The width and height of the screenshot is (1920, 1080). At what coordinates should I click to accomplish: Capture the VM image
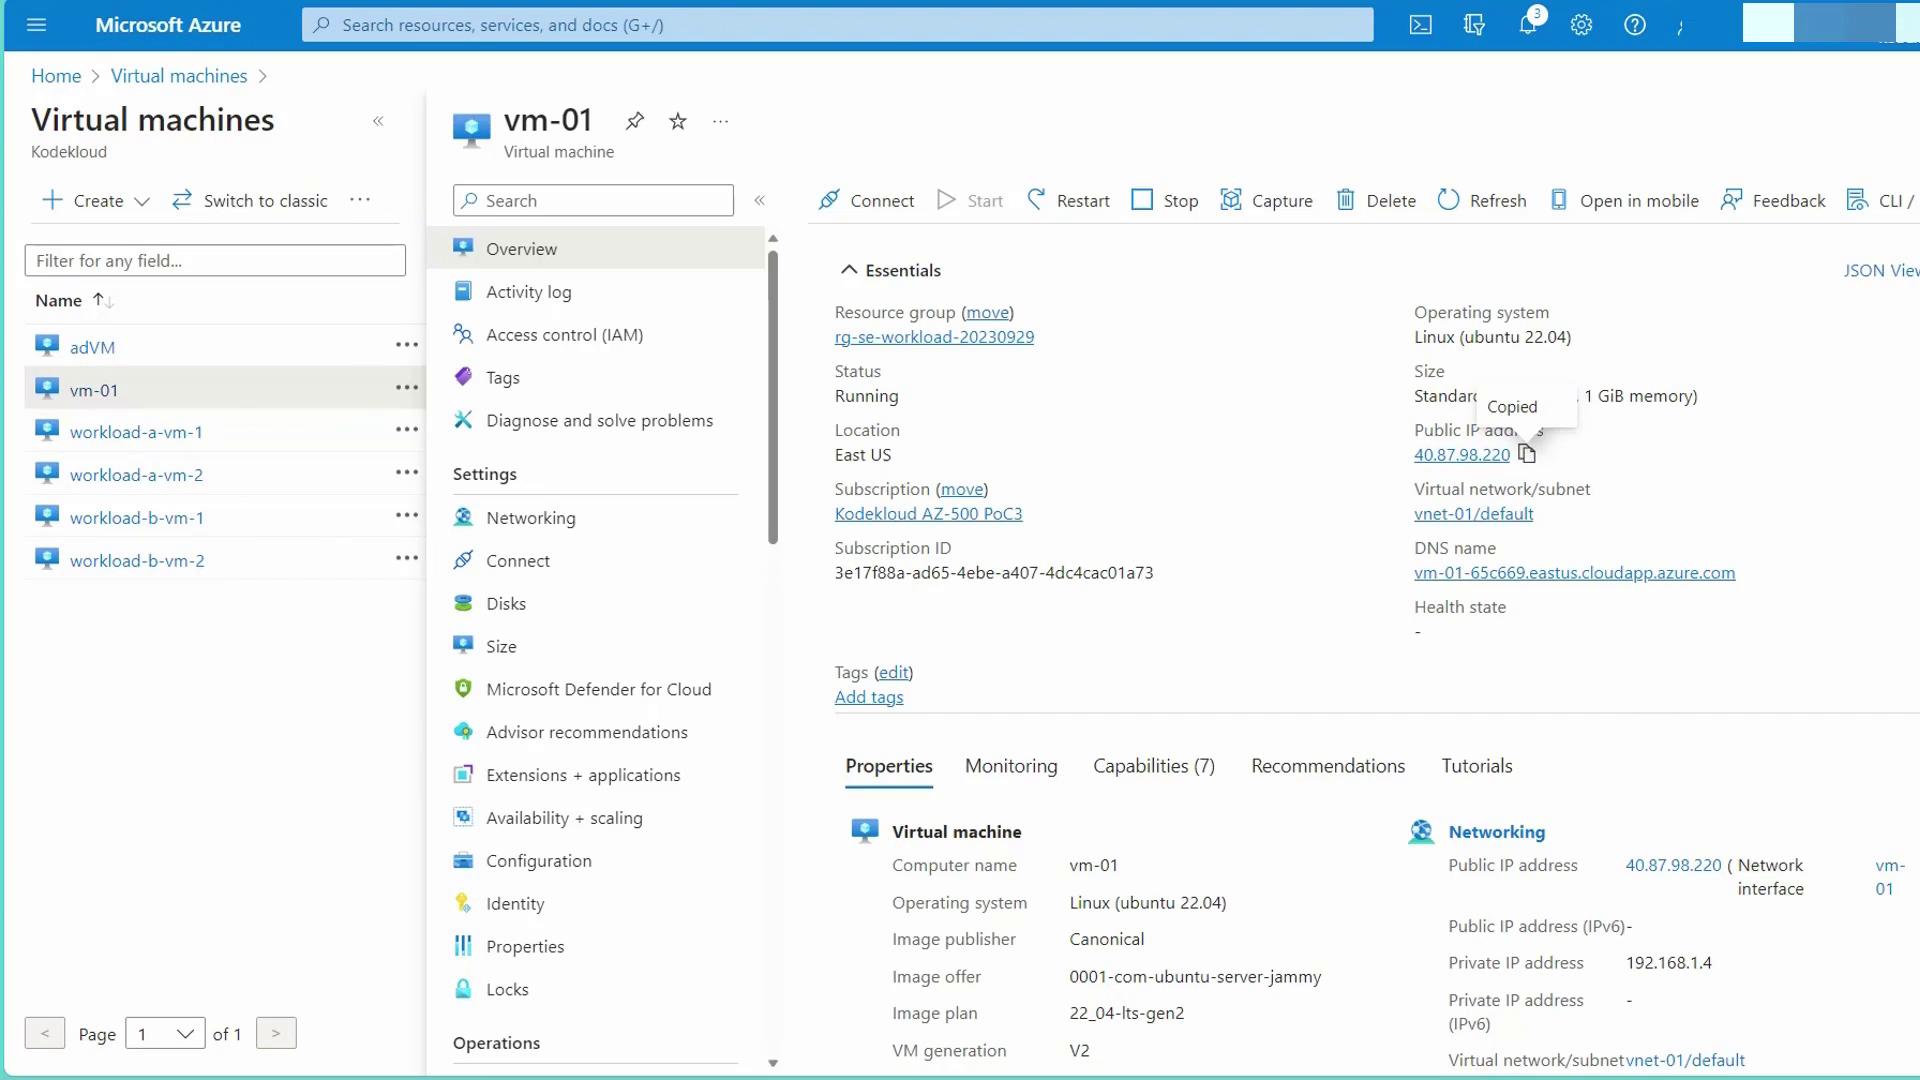point(1266,200)
